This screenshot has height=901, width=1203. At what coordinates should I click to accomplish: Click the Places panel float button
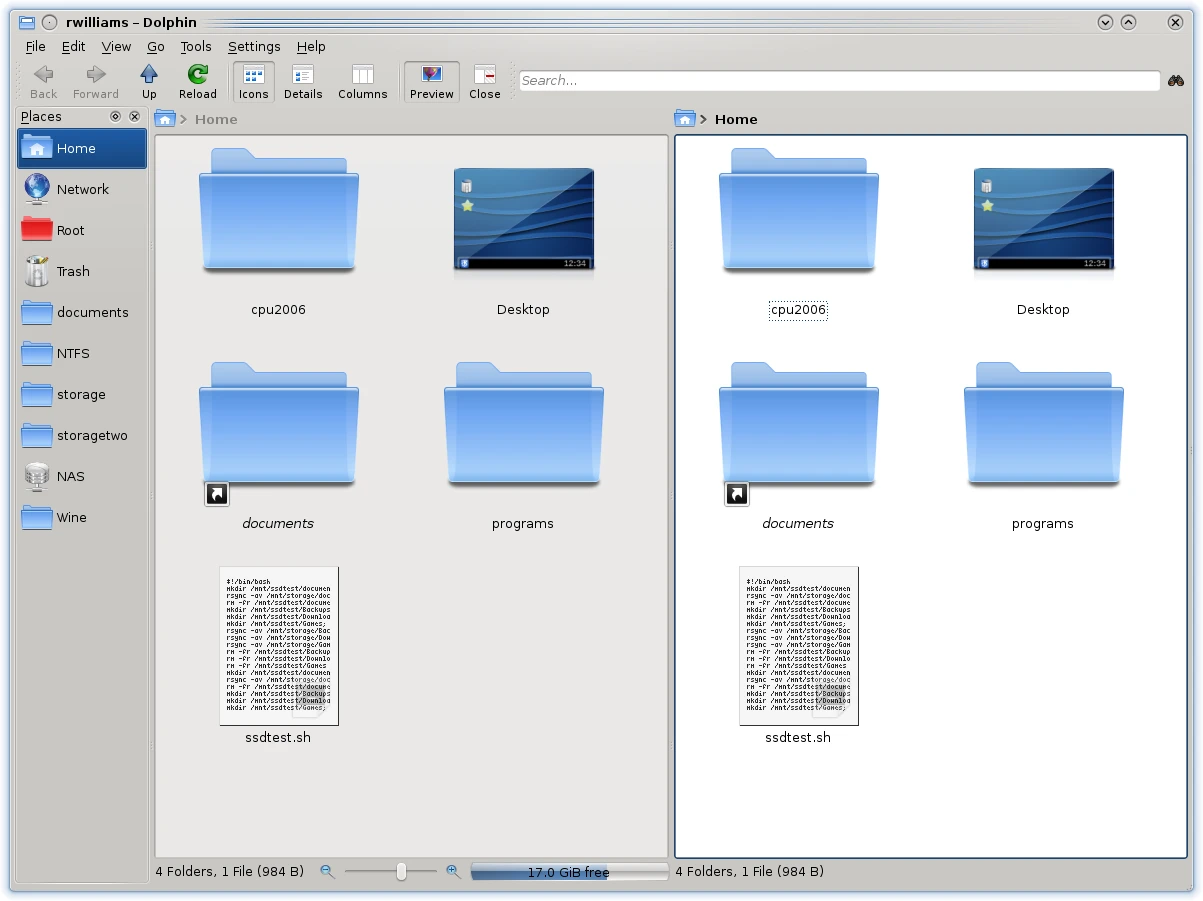pos(115,116)
